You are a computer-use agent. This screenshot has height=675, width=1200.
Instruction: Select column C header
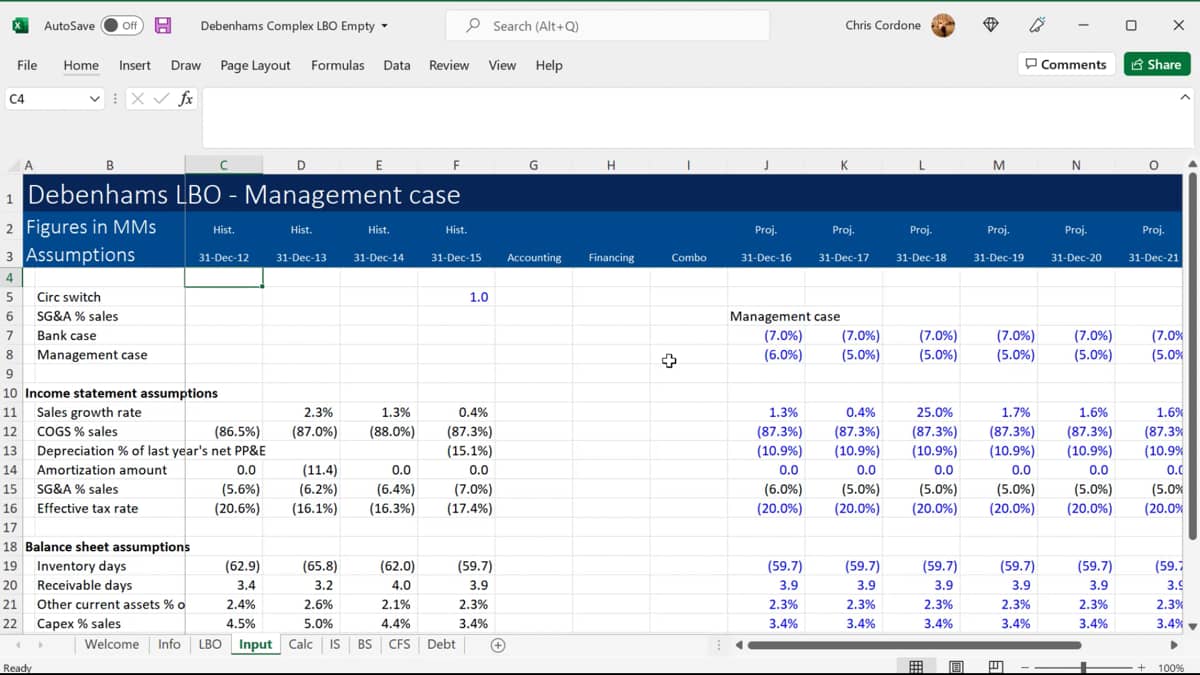pyautogui.click(x=224, y=165)
